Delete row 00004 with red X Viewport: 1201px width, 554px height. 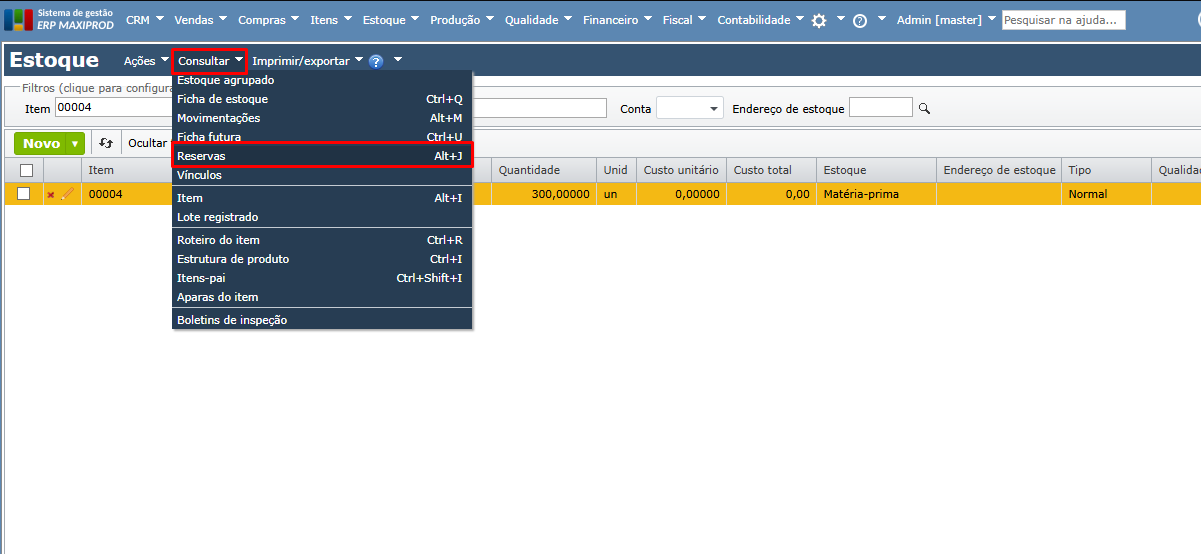click(51, 195)
